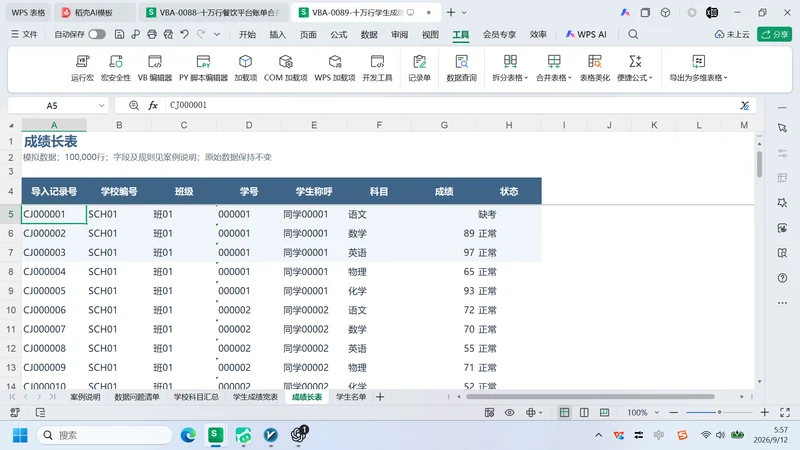Switch to the 数据 ribbon tab

pyautogui.click(x=369, y=34)
